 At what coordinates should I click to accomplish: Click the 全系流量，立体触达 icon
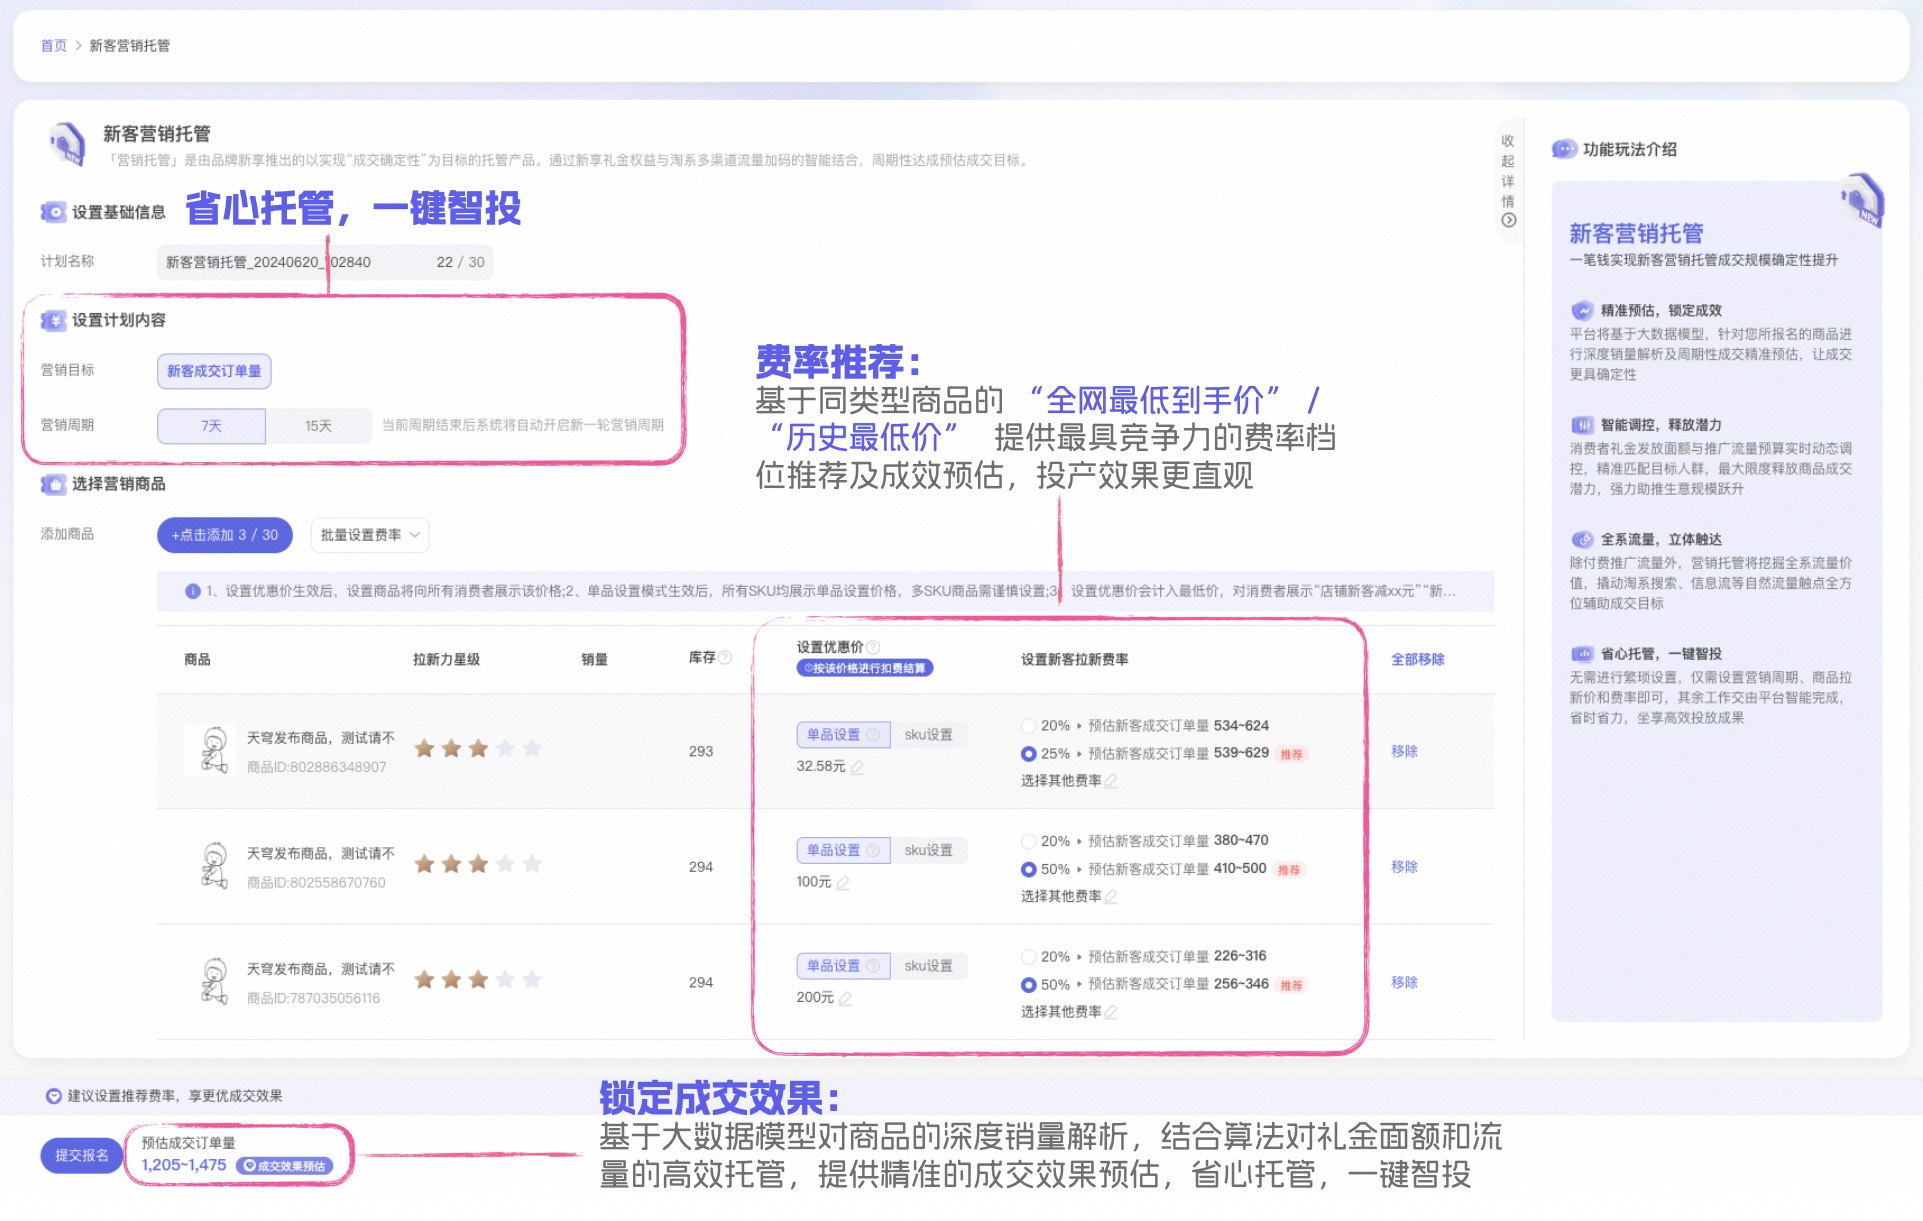(x=1582, y=539)
